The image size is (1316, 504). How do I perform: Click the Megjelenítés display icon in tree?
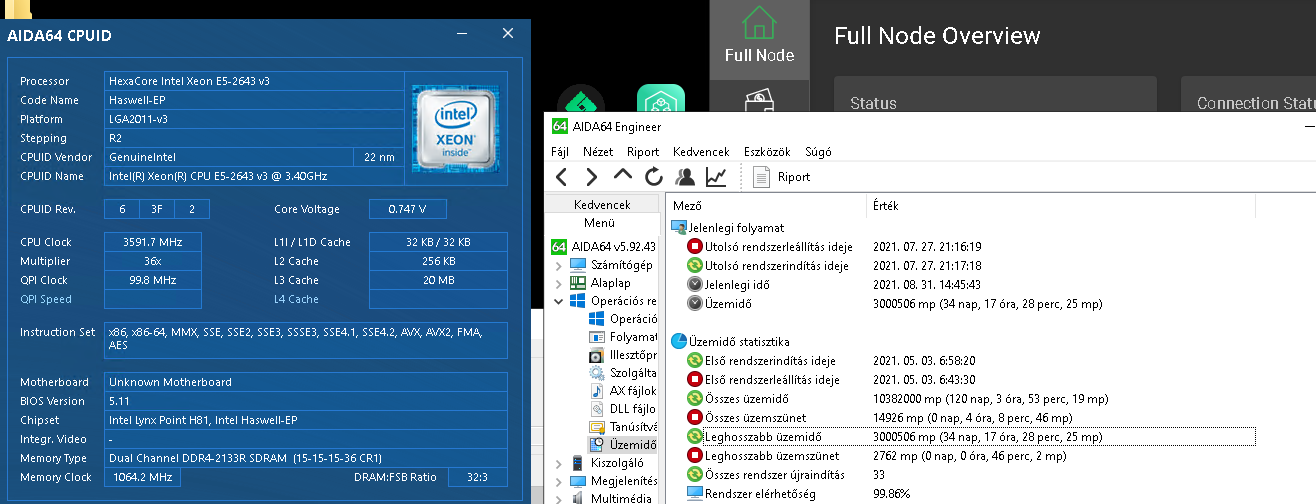(578, 481)
